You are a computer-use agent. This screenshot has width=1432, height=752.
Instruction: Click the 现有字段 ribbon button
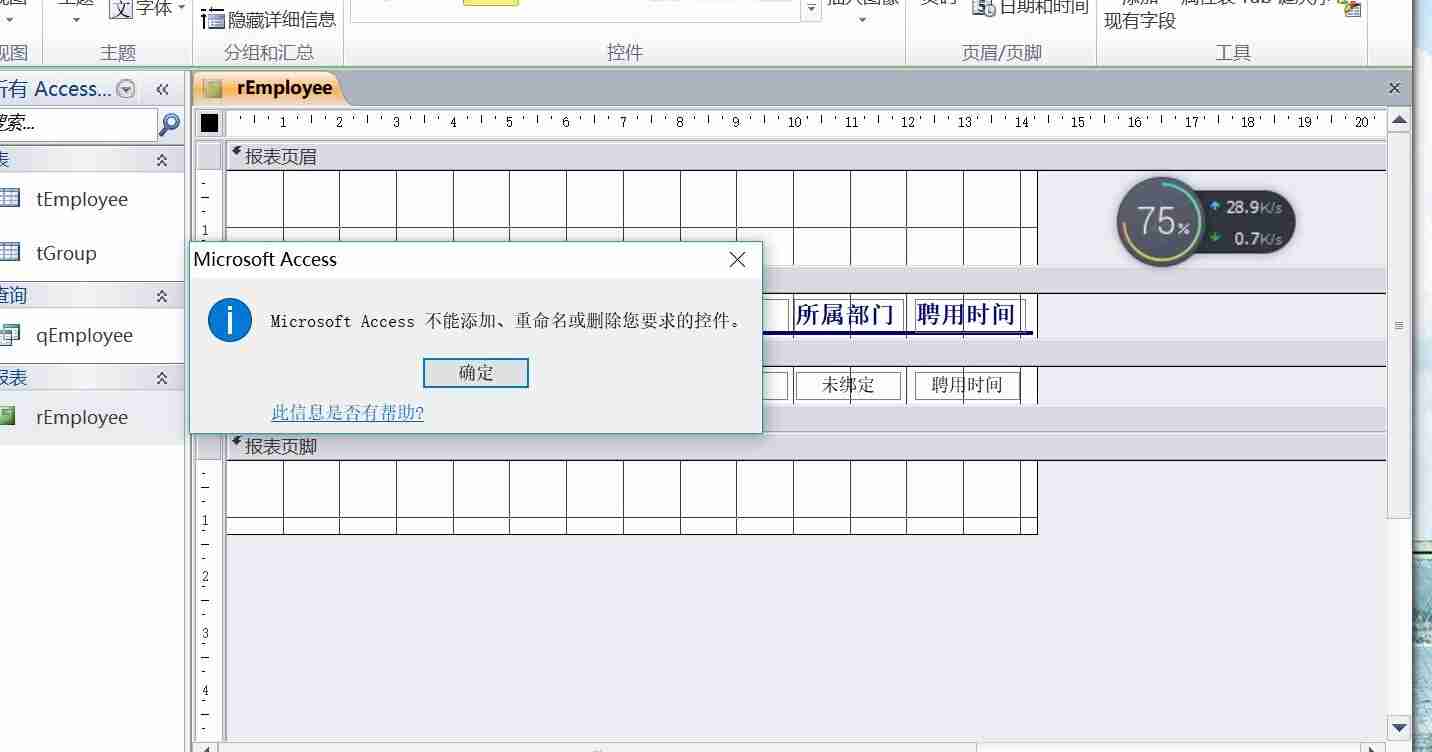tap(1140, 20)
